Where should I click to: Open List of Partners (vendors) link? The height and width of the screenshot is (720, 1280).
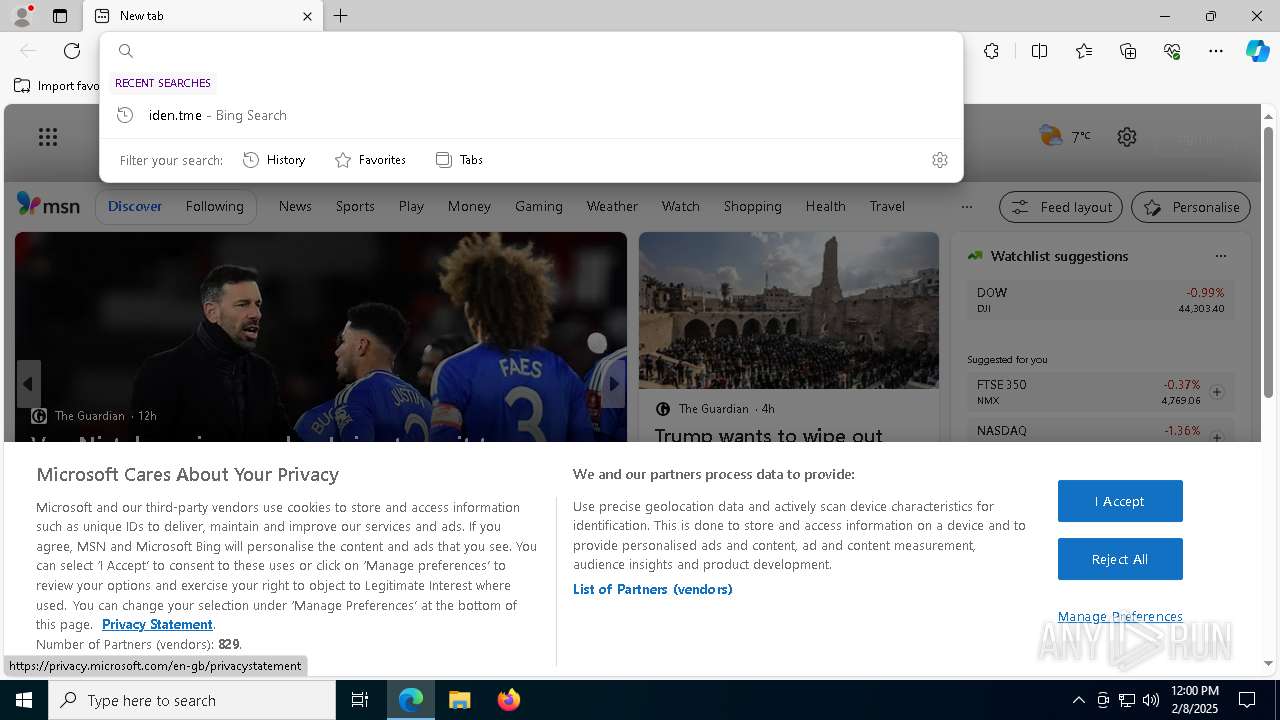653,589
